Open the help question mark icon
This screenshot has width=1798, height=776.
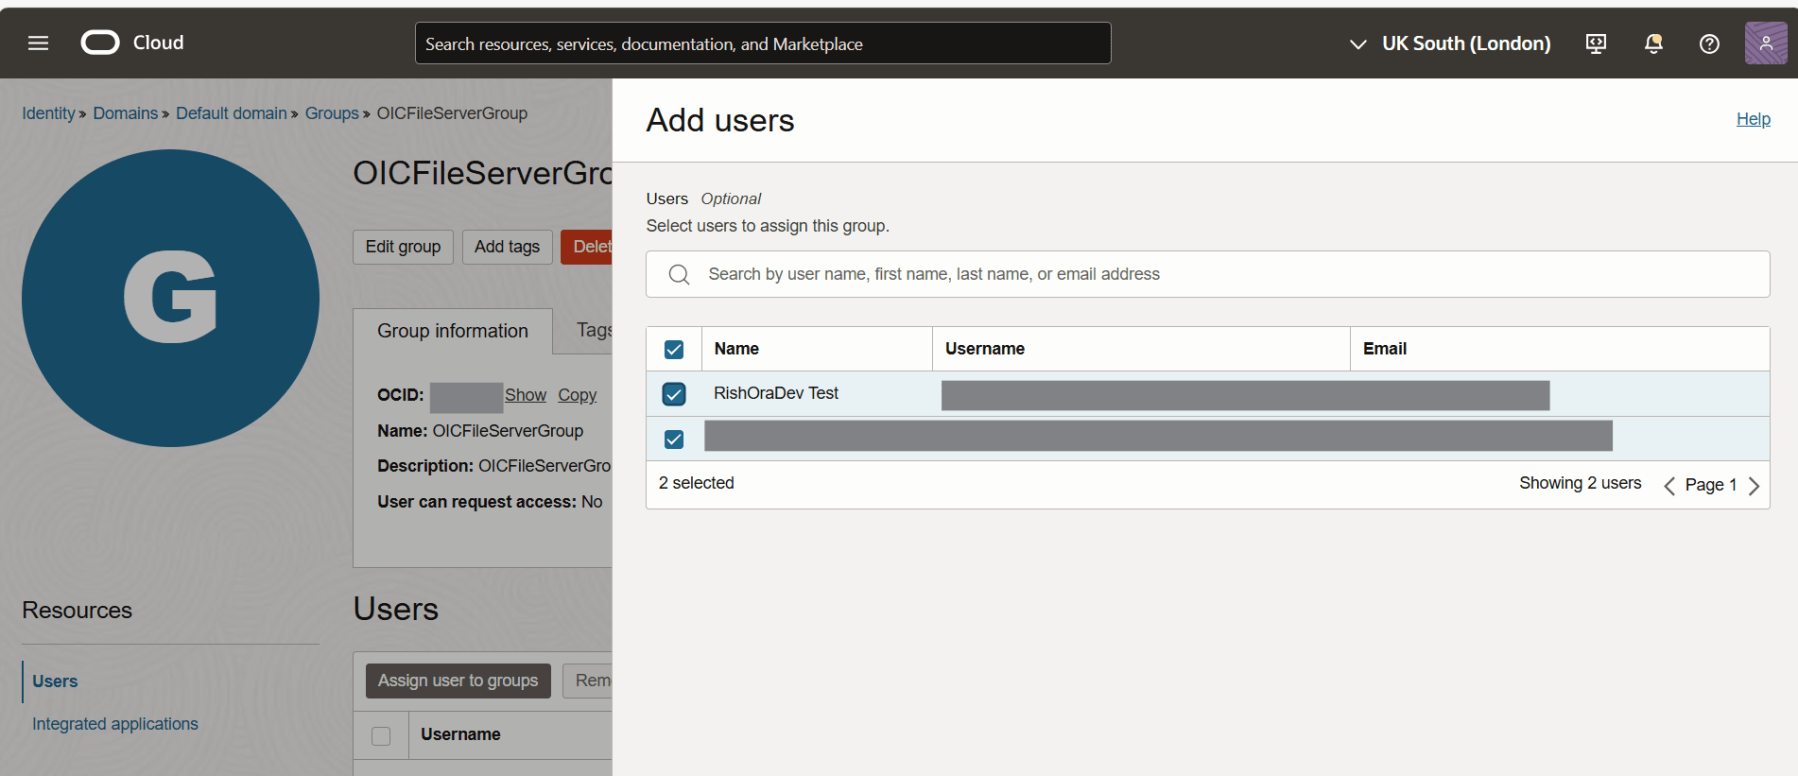[1709, 44]
